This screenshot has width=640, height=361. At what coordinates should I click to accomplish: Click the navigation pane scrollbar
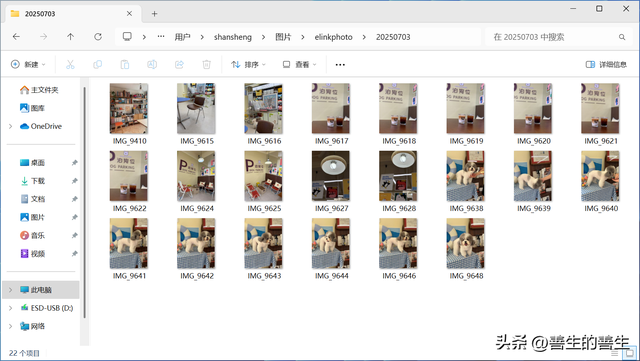(x=84, y=202)
